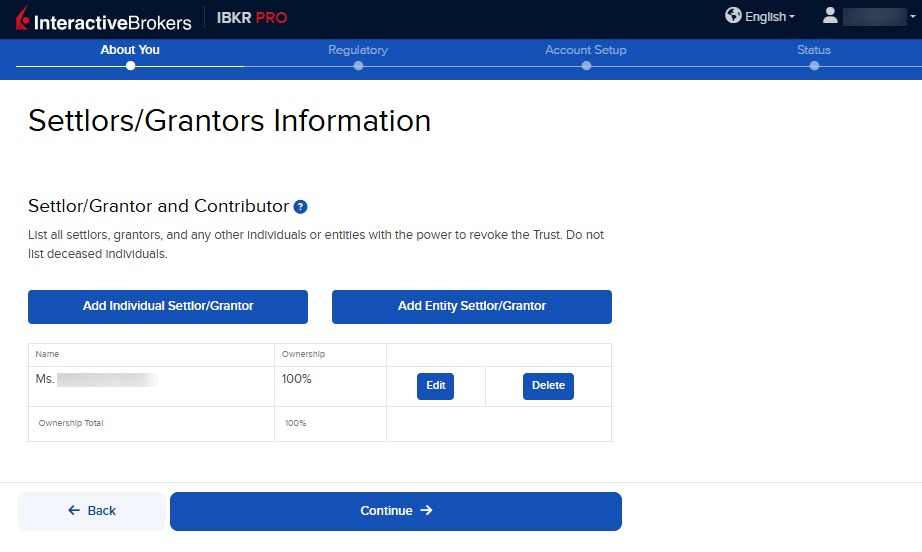Click the Regulatory progress step dot
922x552 pixels.
(358, 66)
